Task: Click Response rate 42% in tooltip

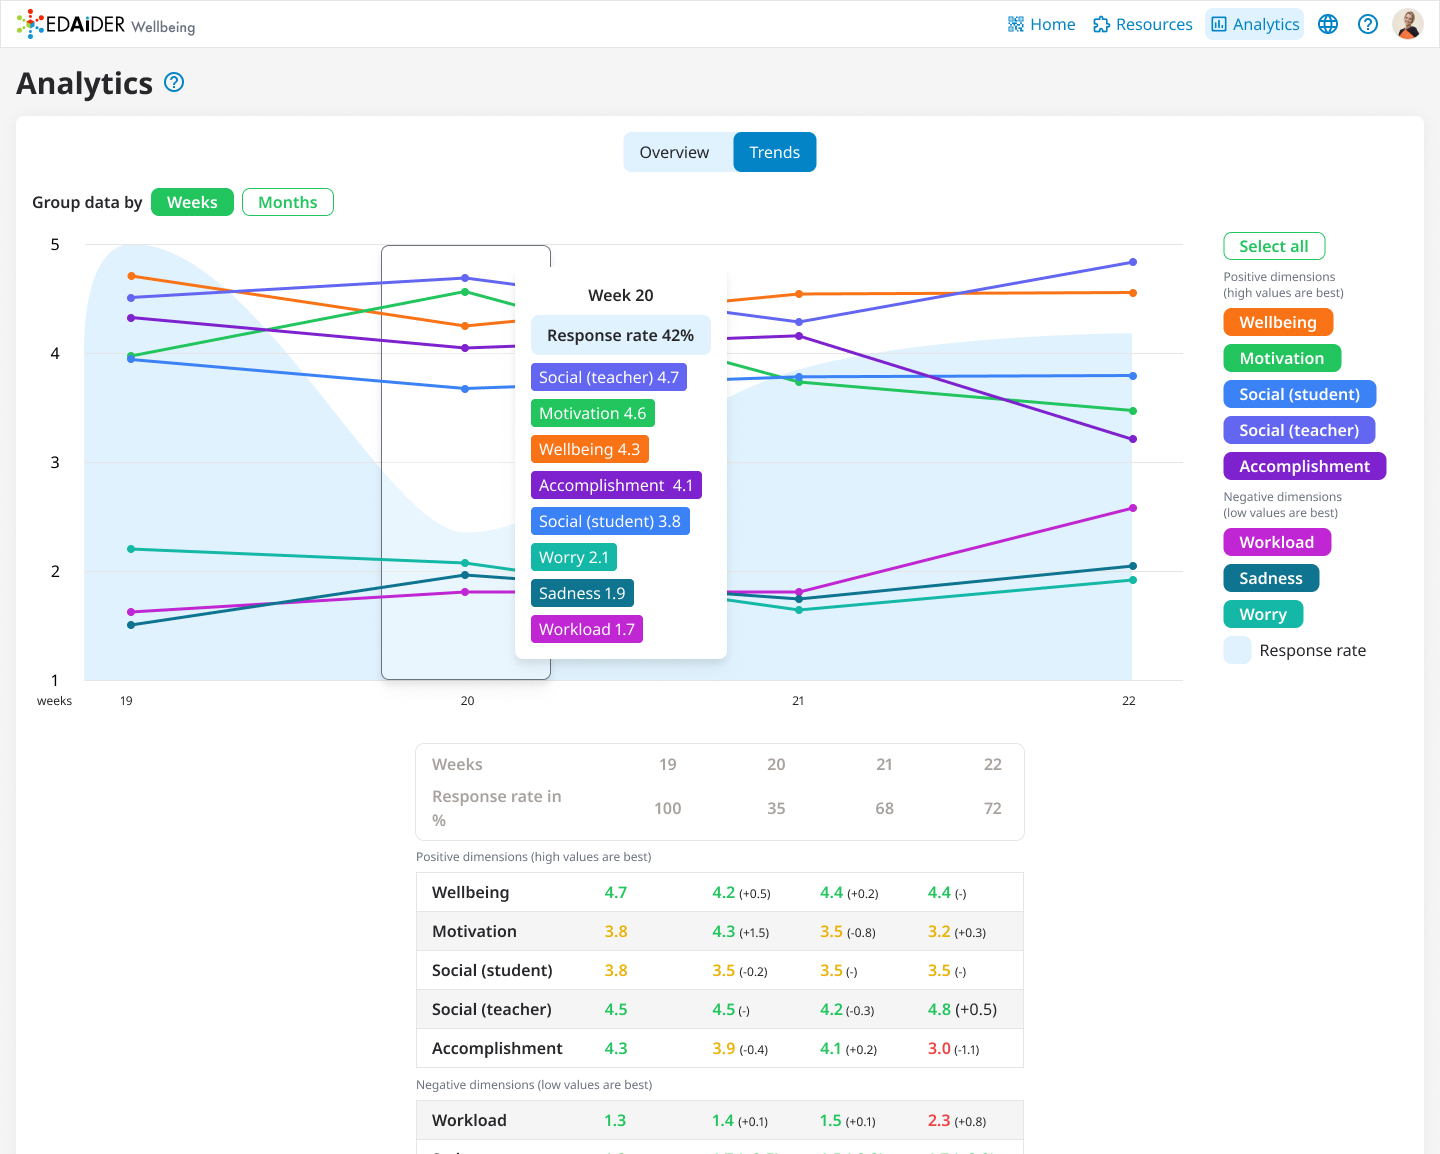Action: click(621, 335)
